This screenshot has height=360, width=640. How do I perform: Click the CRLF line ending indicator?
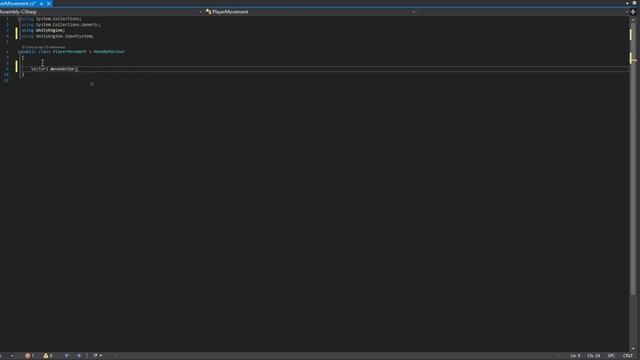(628, 356)
